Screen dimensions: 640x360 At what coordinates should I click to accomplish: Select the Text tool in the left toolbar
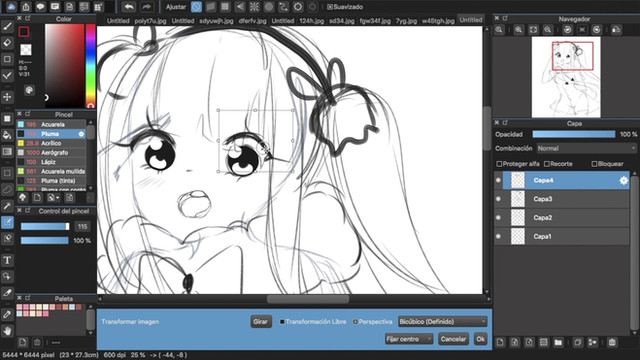click(x=7, y=260)
